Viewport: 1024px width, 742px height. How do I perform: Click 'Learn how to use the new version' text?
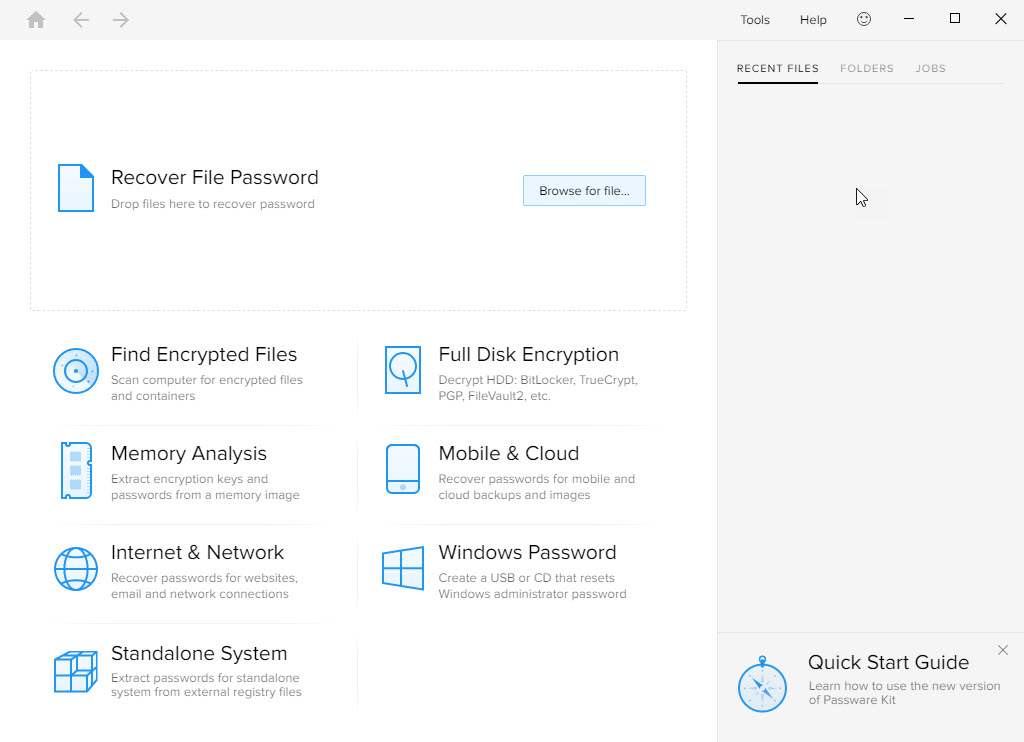[904, 693]
